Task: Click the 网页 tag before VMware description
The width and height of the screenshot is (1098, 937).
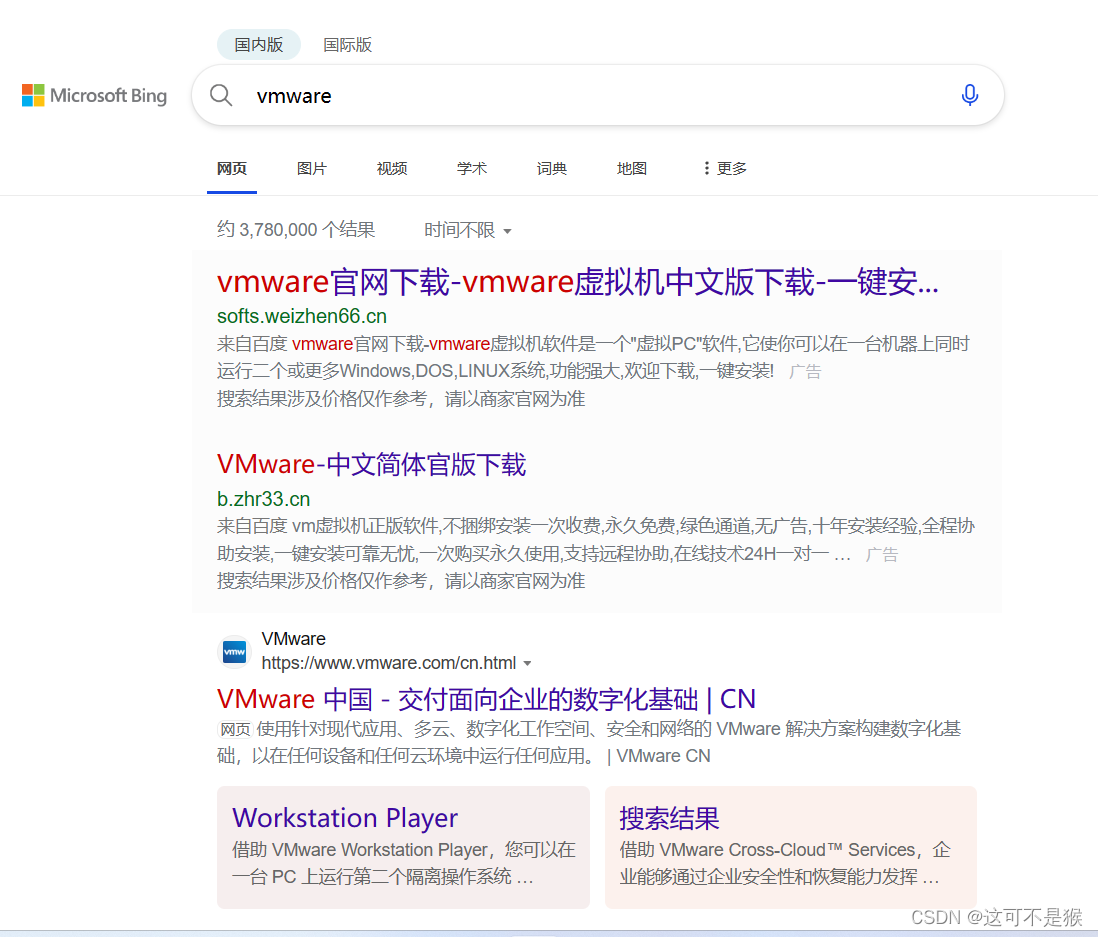Action: click(235, 730)
